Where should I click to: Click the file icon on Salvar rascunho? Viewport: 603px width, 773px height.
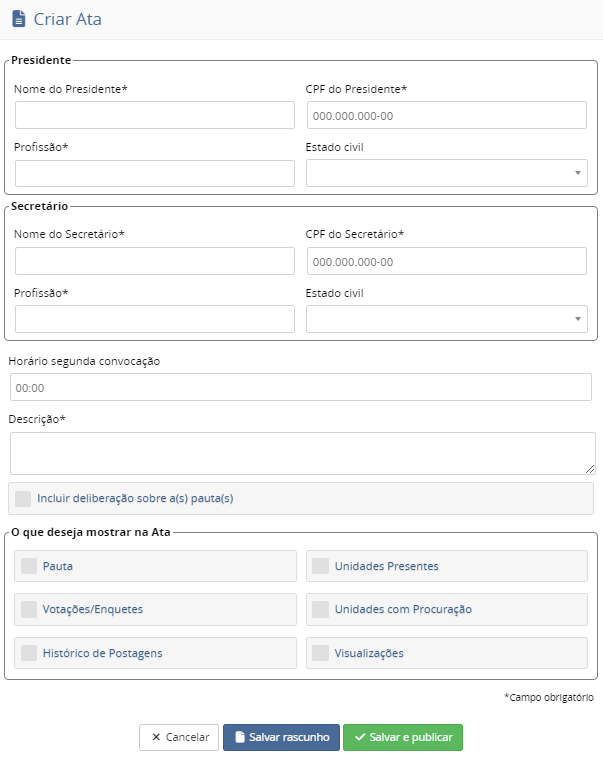tap(240, 738)
